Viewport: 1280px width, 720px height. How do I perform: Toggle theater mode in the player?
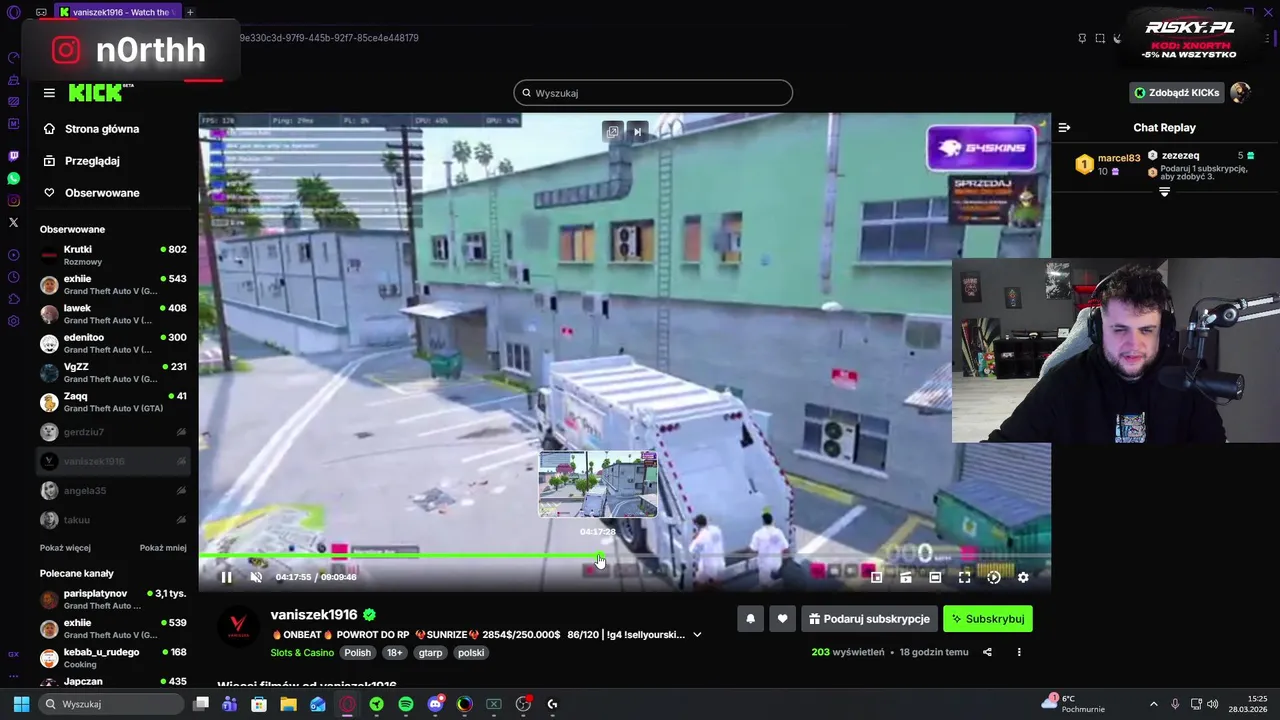[935, 577]
